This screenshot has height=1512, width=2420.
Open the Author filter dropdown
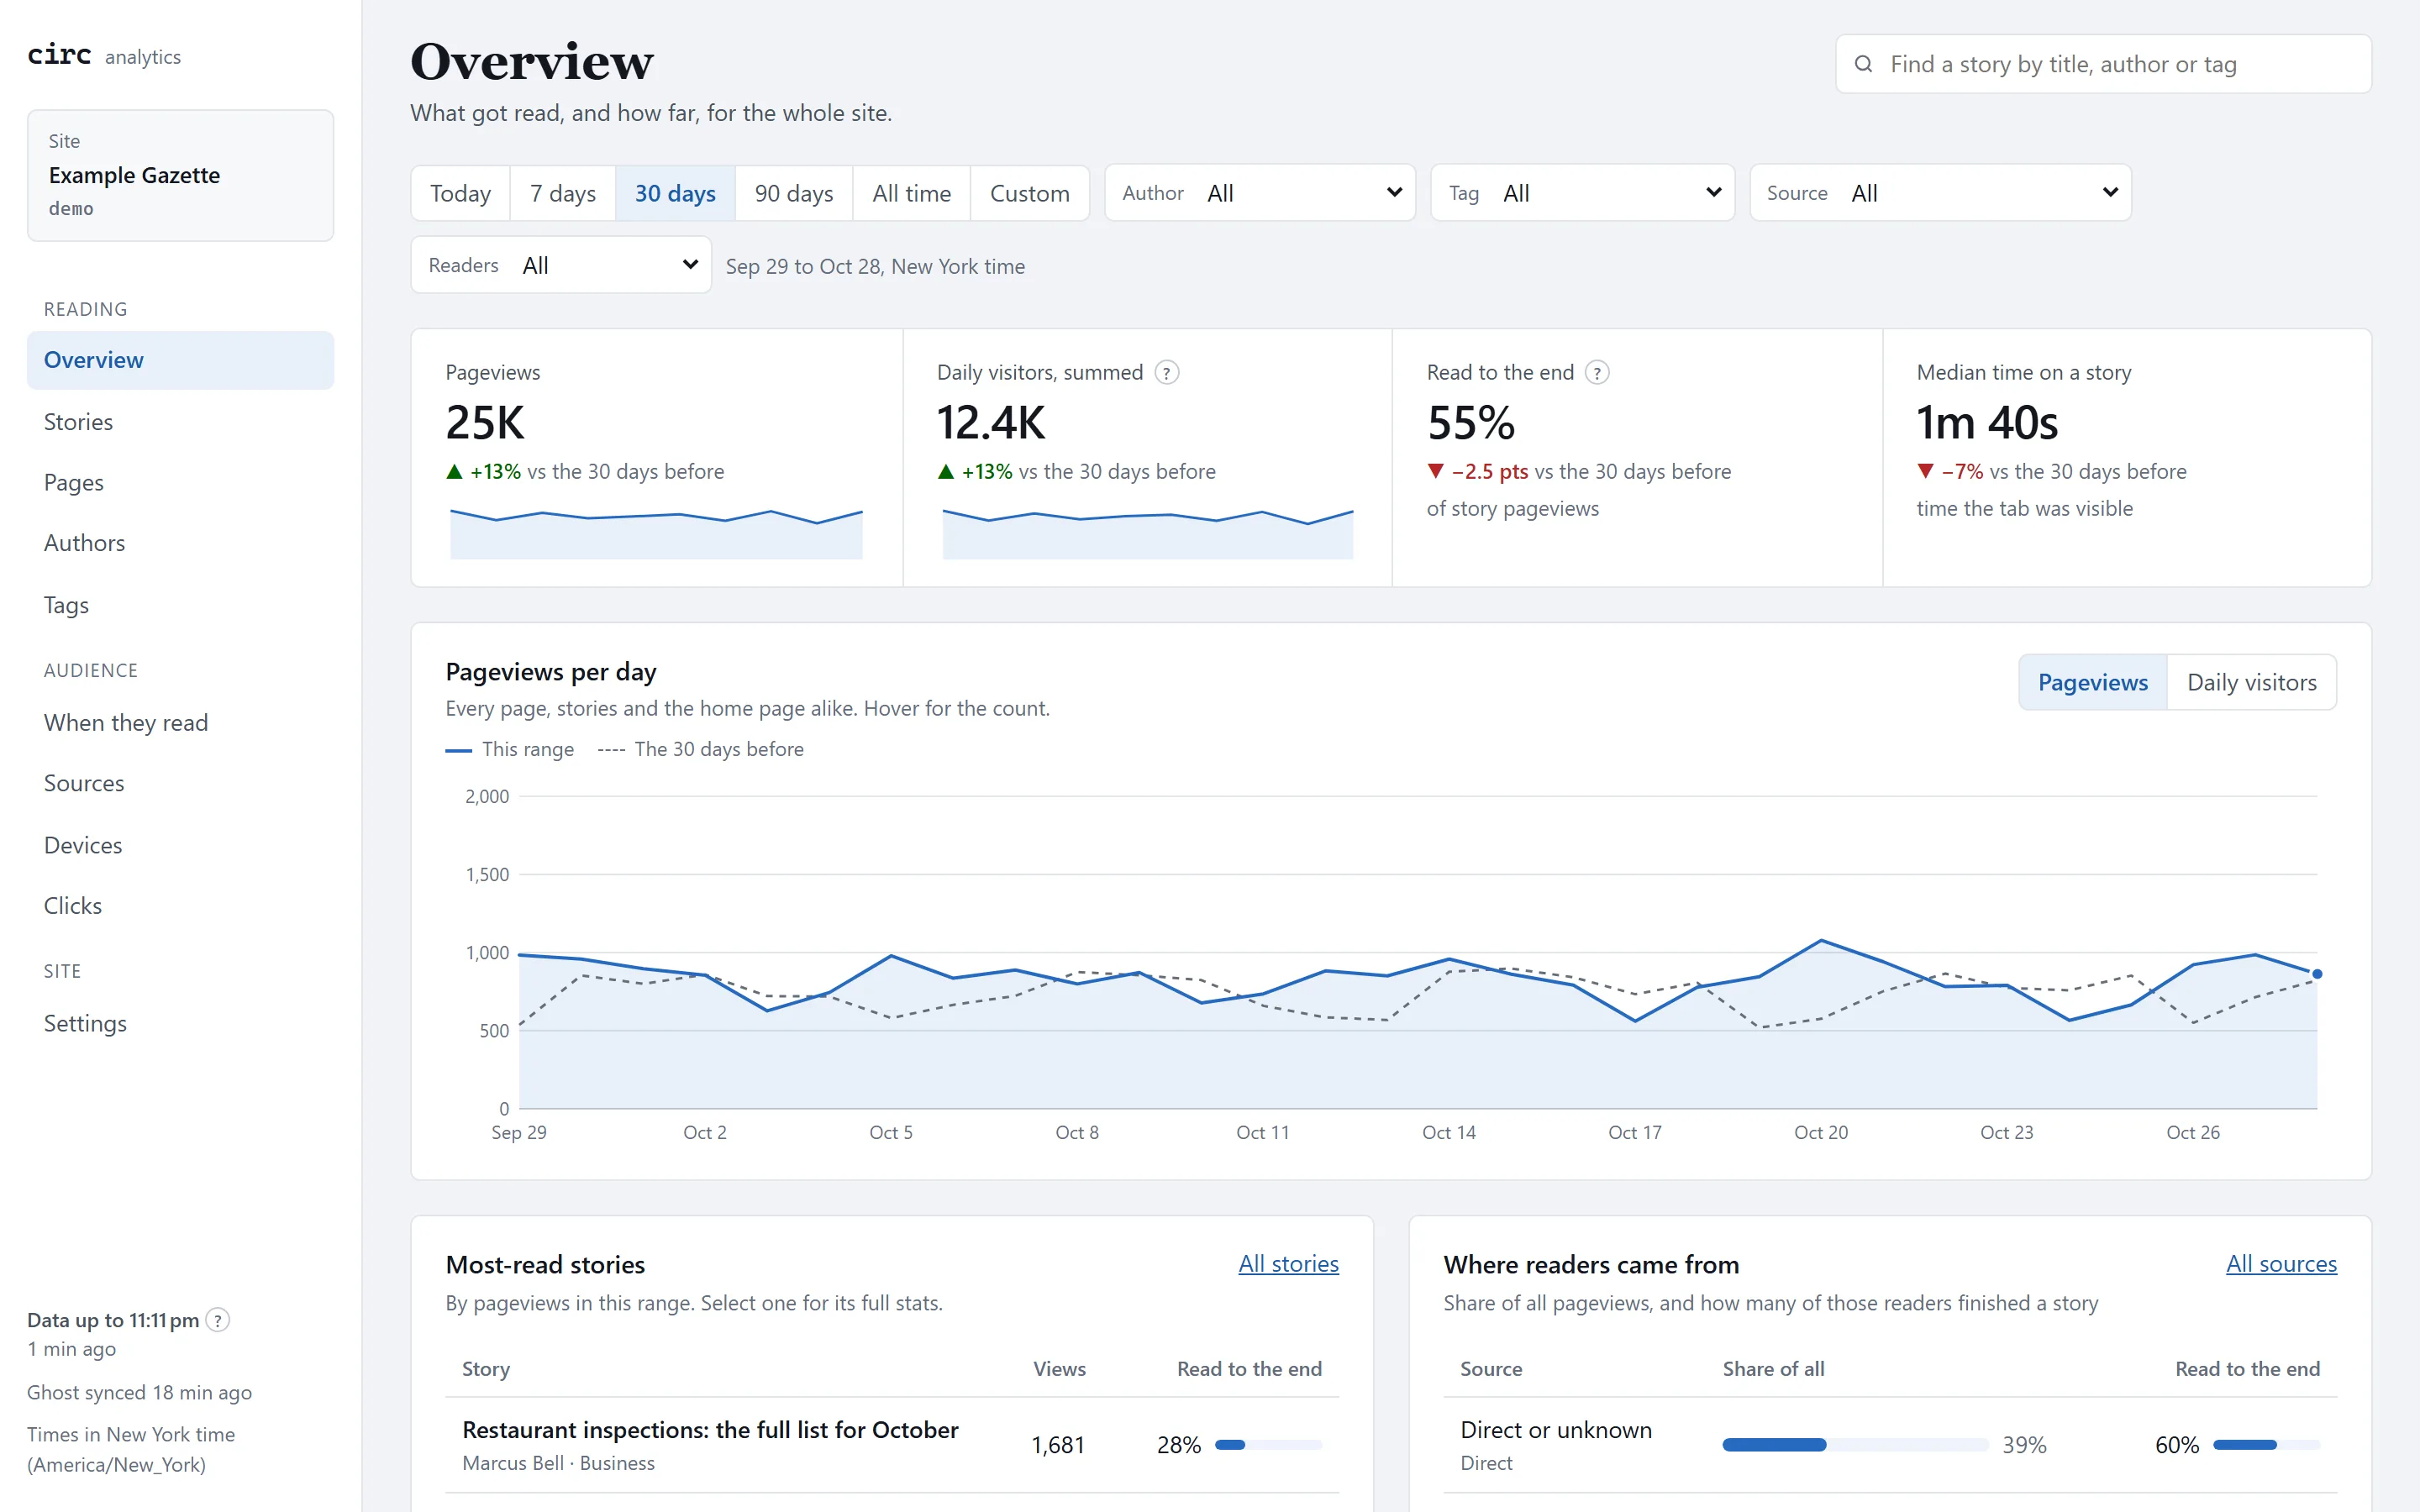1260,193
